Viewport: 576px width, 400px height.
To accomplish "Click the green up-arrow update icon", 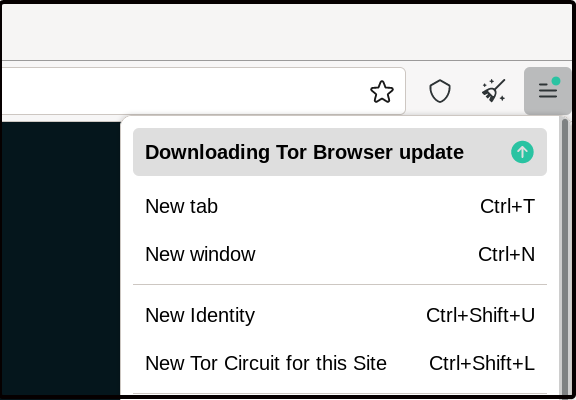I will click(x=522, y=152).
